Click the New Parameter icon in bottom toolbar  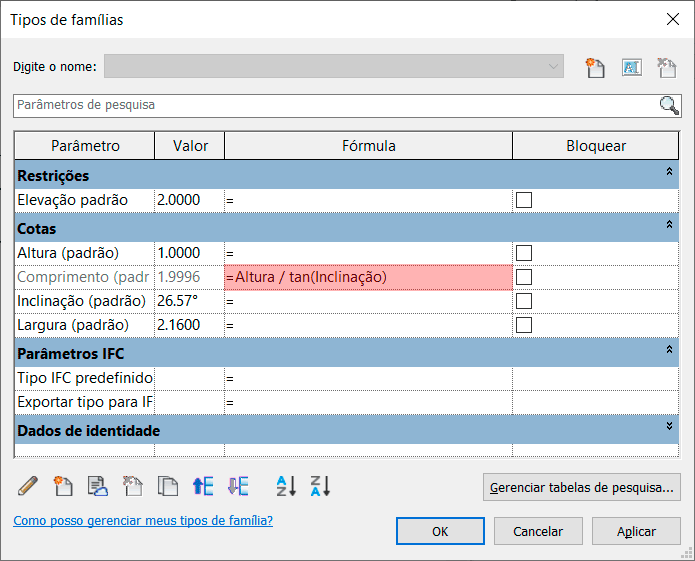(63, 487)
